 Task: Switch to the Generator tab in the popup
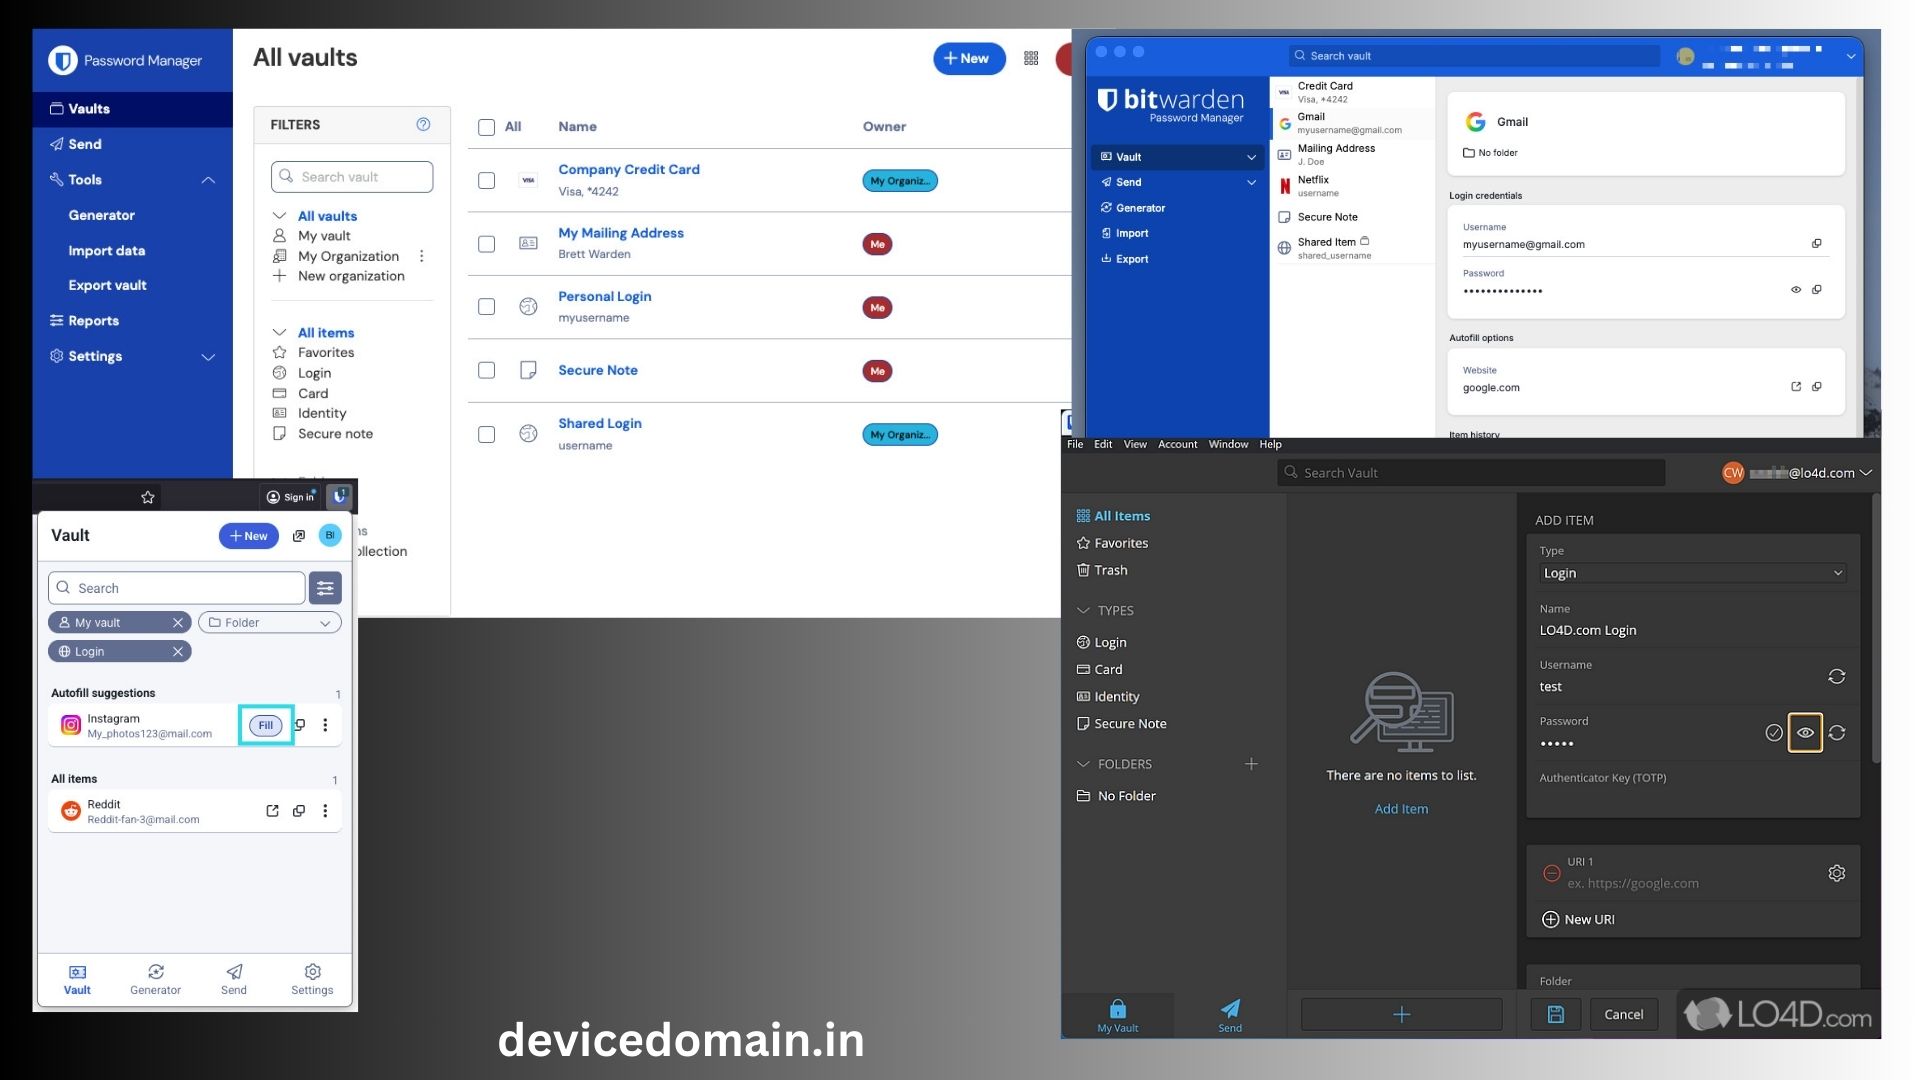point(155,979)
